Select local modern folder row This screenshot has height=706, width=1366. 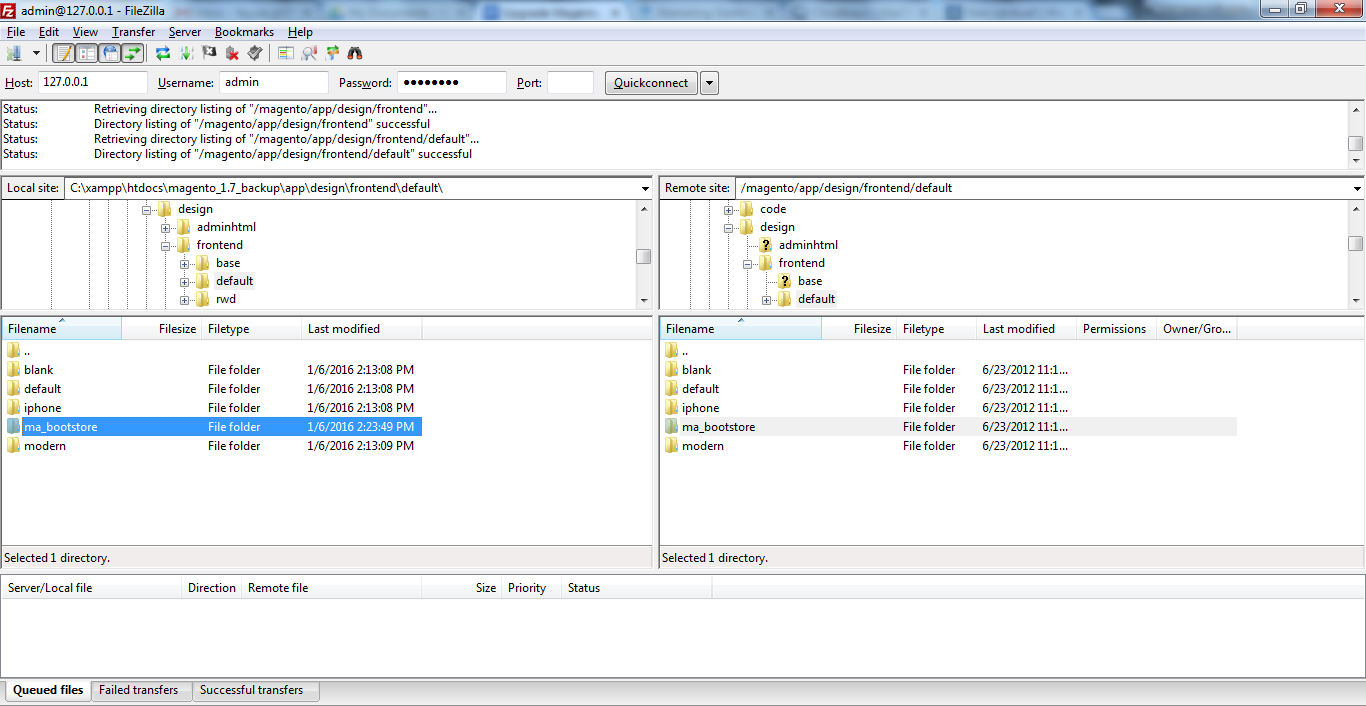[x=212, y=446]
